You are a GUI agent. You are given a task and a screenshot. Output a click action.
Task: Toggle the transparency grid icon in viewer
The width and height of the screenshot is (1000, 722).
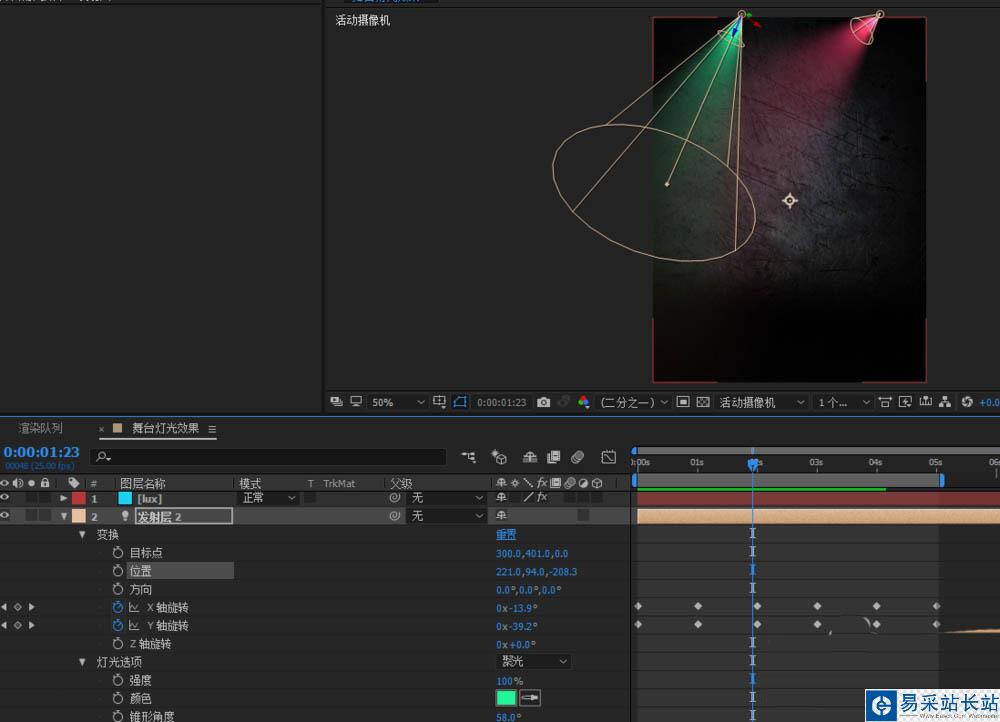[703, 402]
